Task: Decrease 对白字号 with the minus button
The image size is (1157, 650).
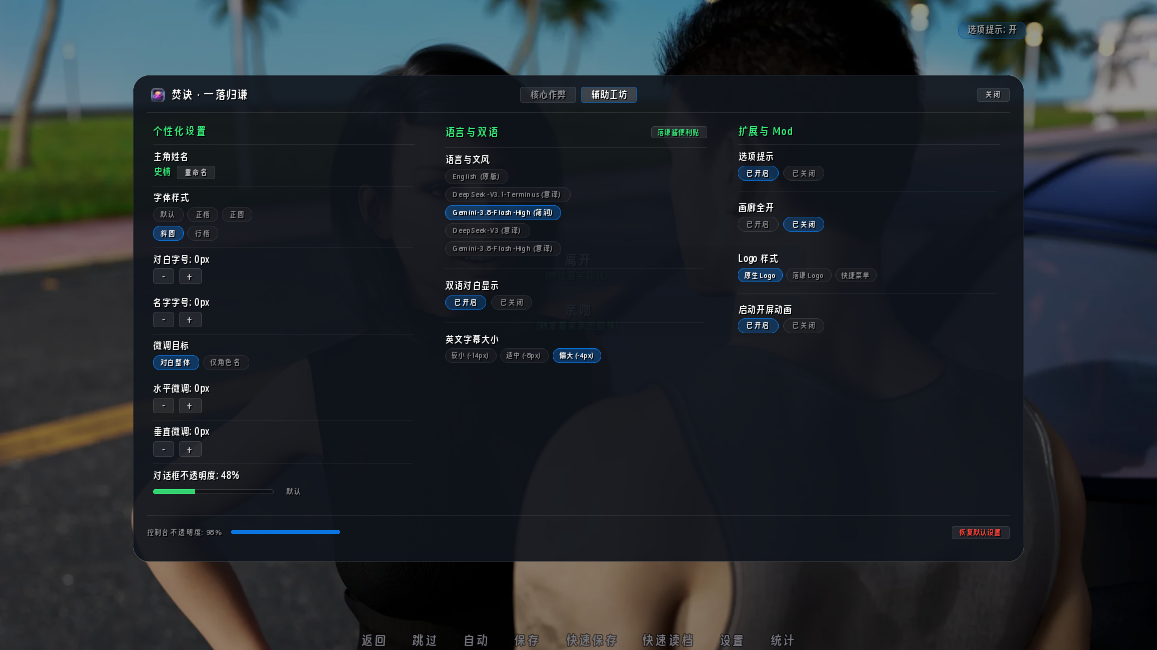Action: tap(164, 277)
